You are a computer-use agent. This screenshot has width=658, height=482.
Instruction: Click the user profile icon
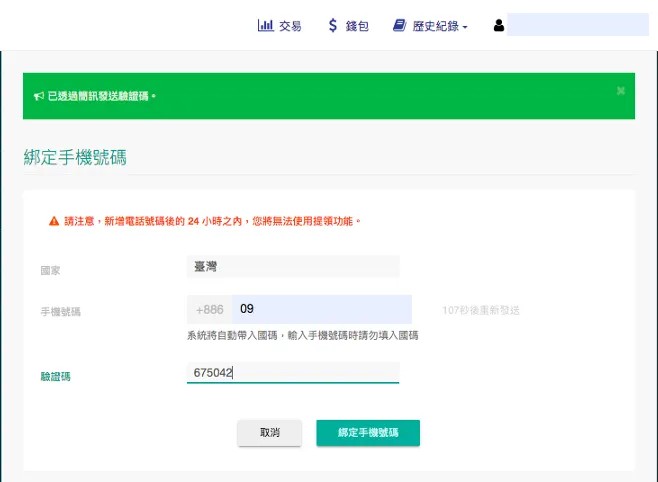click(x=499, y=25)
